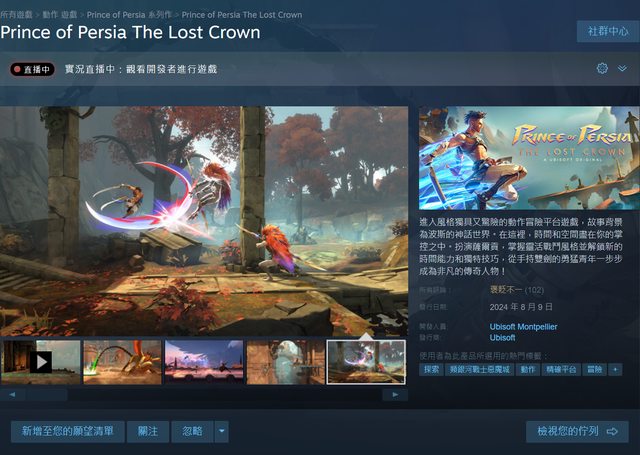Viewport: 640px width, 455px height.
Task: Open the 社群中心 community hub
Action: coord(608,31)
